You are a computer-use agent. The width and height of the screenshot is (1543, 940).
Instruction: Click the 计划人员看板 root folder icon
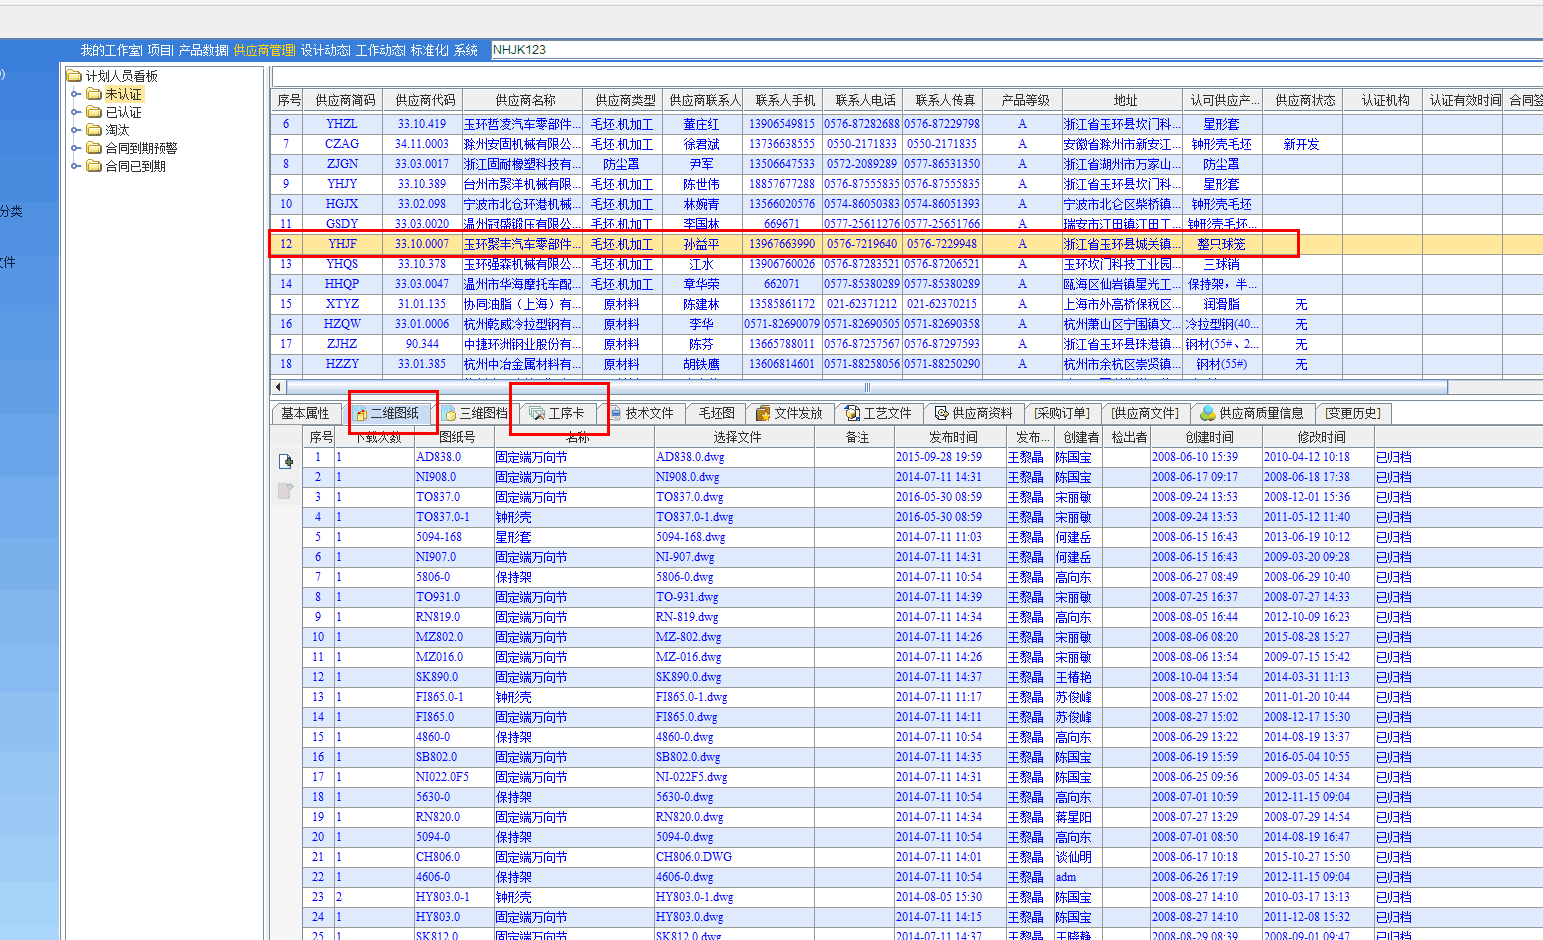tap(74, 76)
